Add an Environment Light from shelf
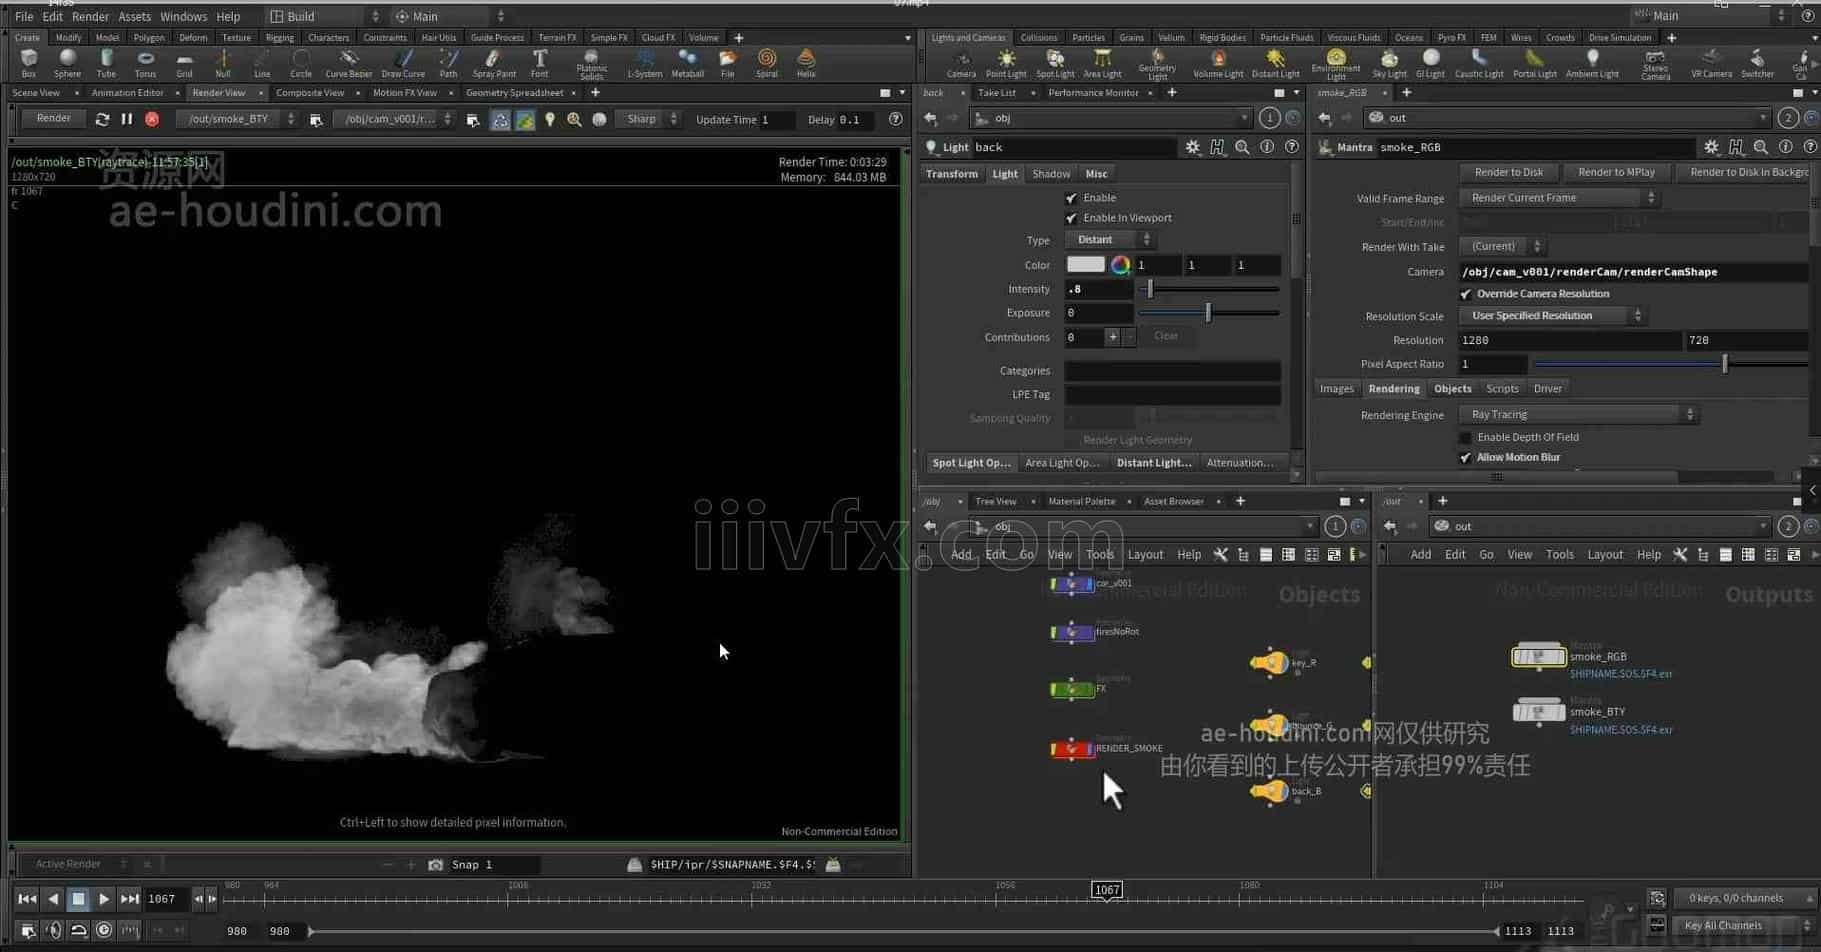Screen dimensions: 1821x952 [1335, 65]
